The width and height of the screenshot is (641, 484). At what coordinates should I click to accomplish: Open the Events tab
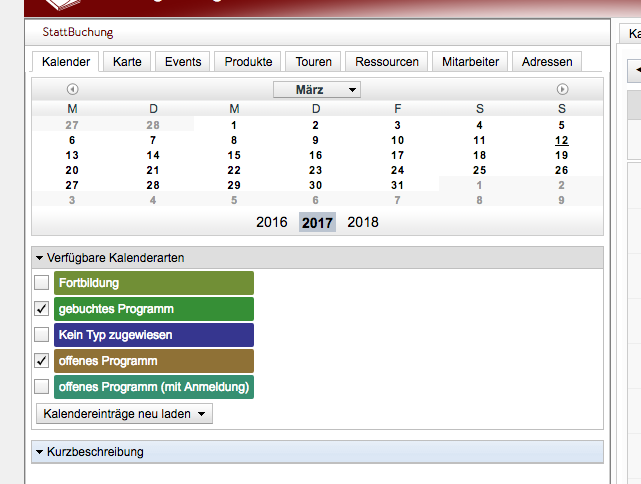[x=183, y=62]
